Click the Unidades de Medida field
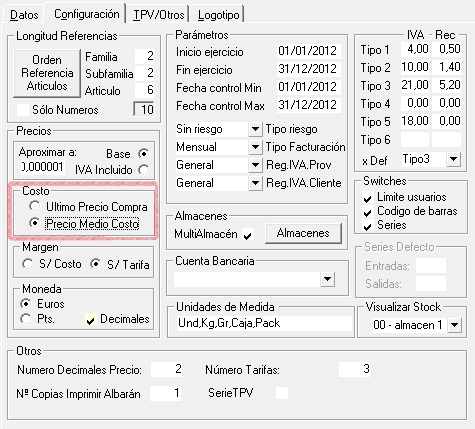Viewport: 475px width, 429px height. click(x=264, y=323)
